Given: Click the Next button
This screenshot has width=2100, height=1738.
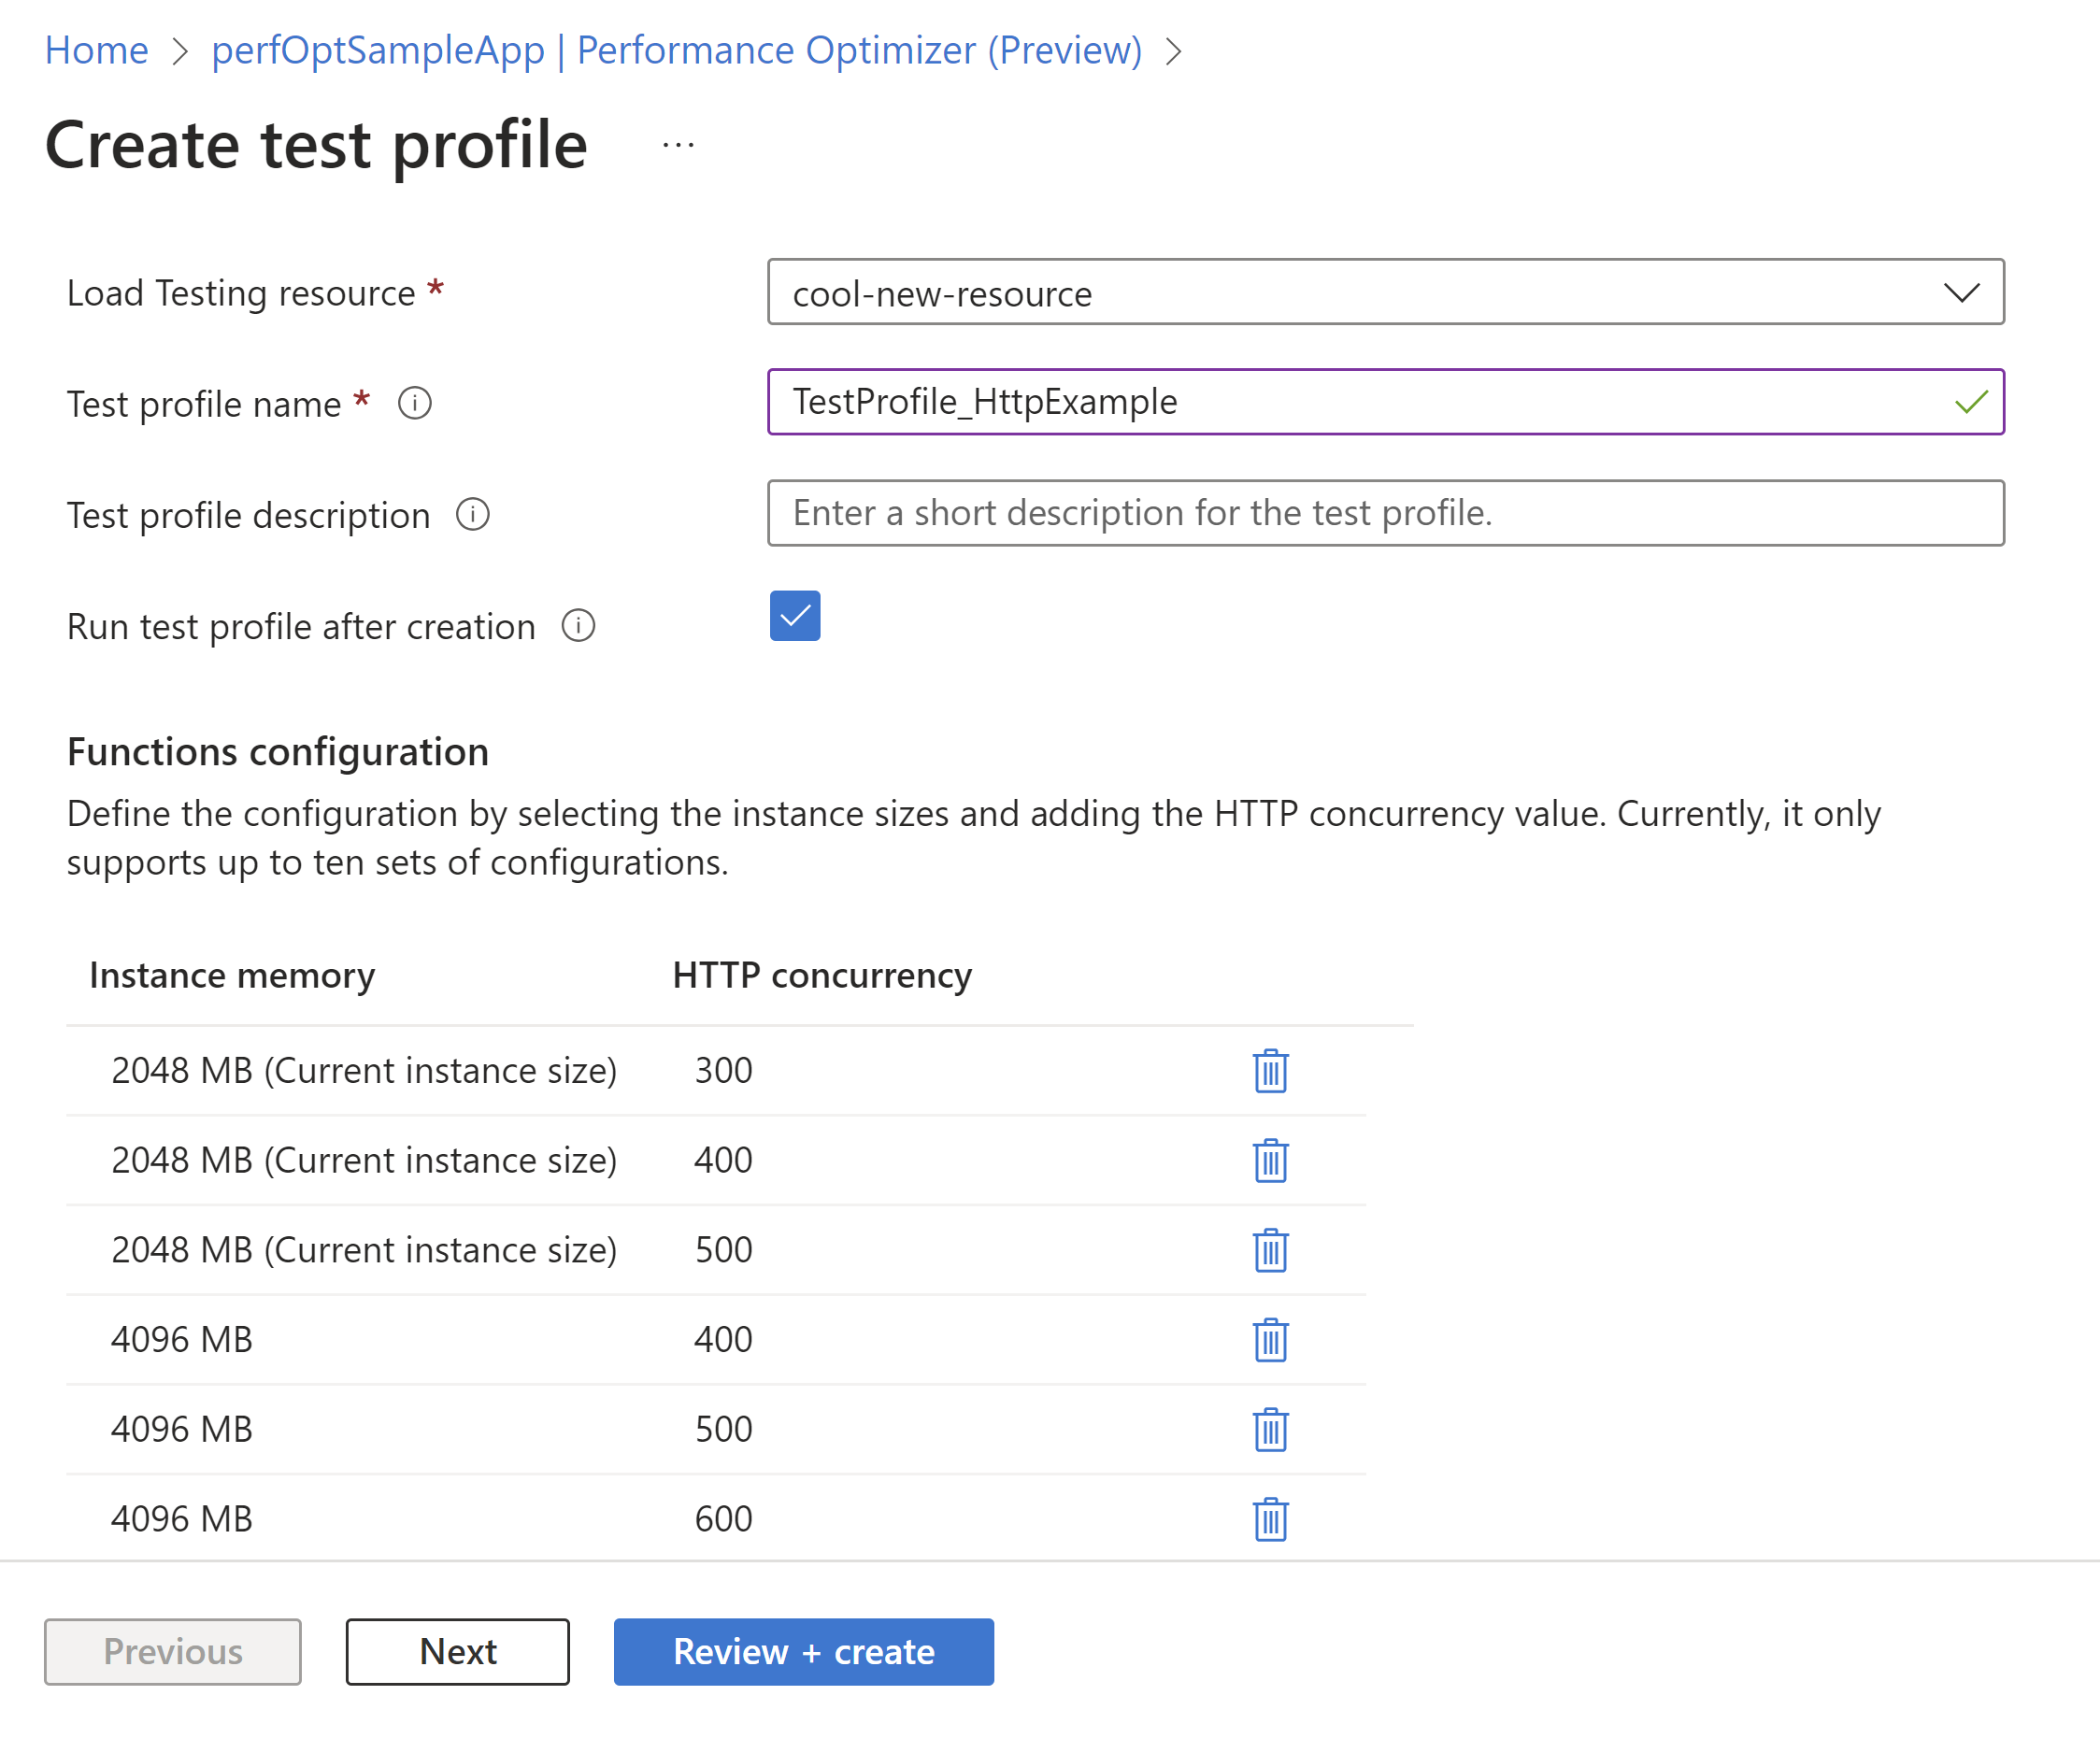Looking at the screenshot, I should 457,1651.
